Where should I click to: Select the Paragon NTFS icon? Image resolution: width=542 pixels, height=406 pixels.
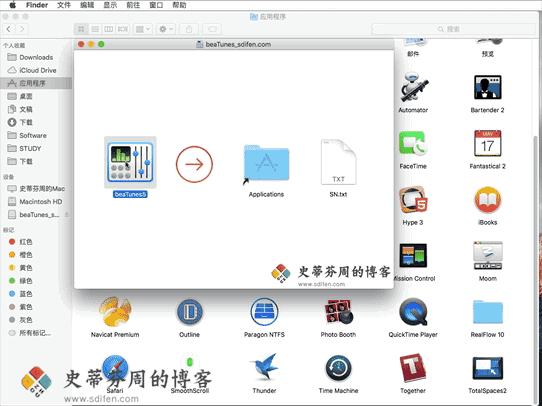point(264,312)
